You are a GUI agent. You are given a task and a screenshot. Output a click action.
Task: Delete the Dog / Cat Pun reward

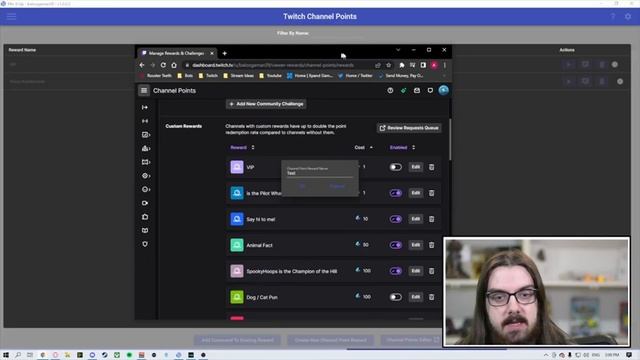(x=431, y=297)
